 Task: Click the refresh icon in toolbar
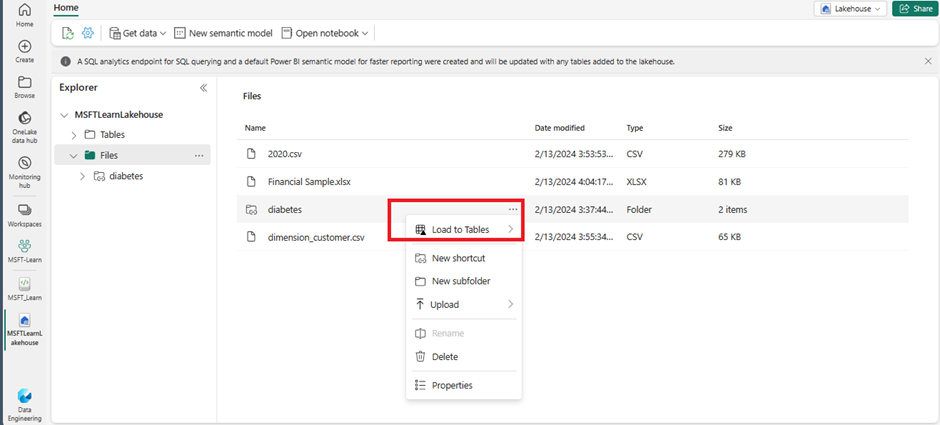pyautogui.click(x=68, y=34)
